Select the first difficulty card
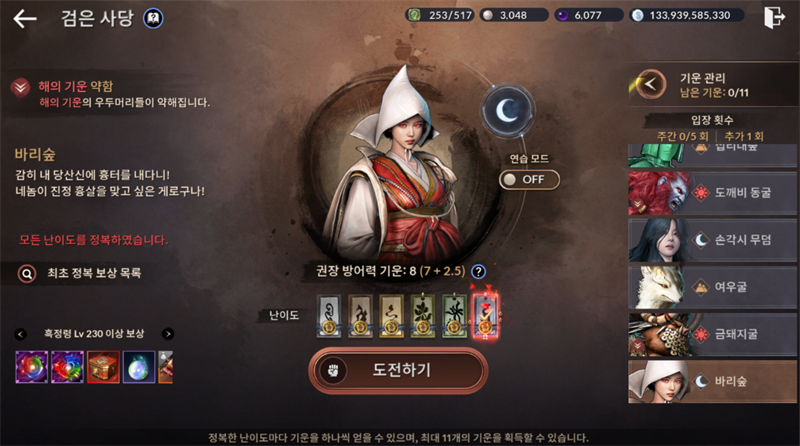The height and width of the screenshot is (446, 800). [x=329, y=316]
